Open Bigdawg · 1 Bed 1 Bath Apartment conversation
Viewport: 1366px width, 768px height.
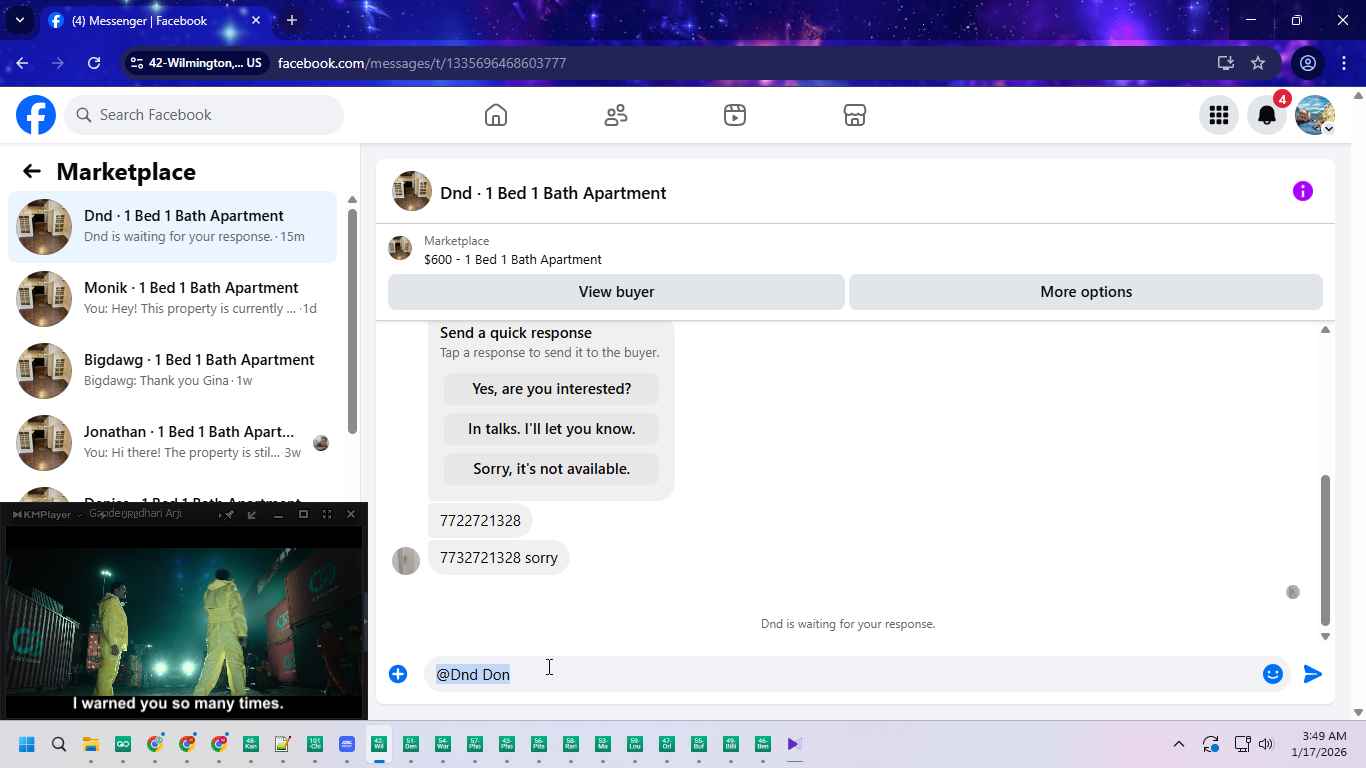tap(172, 371)
